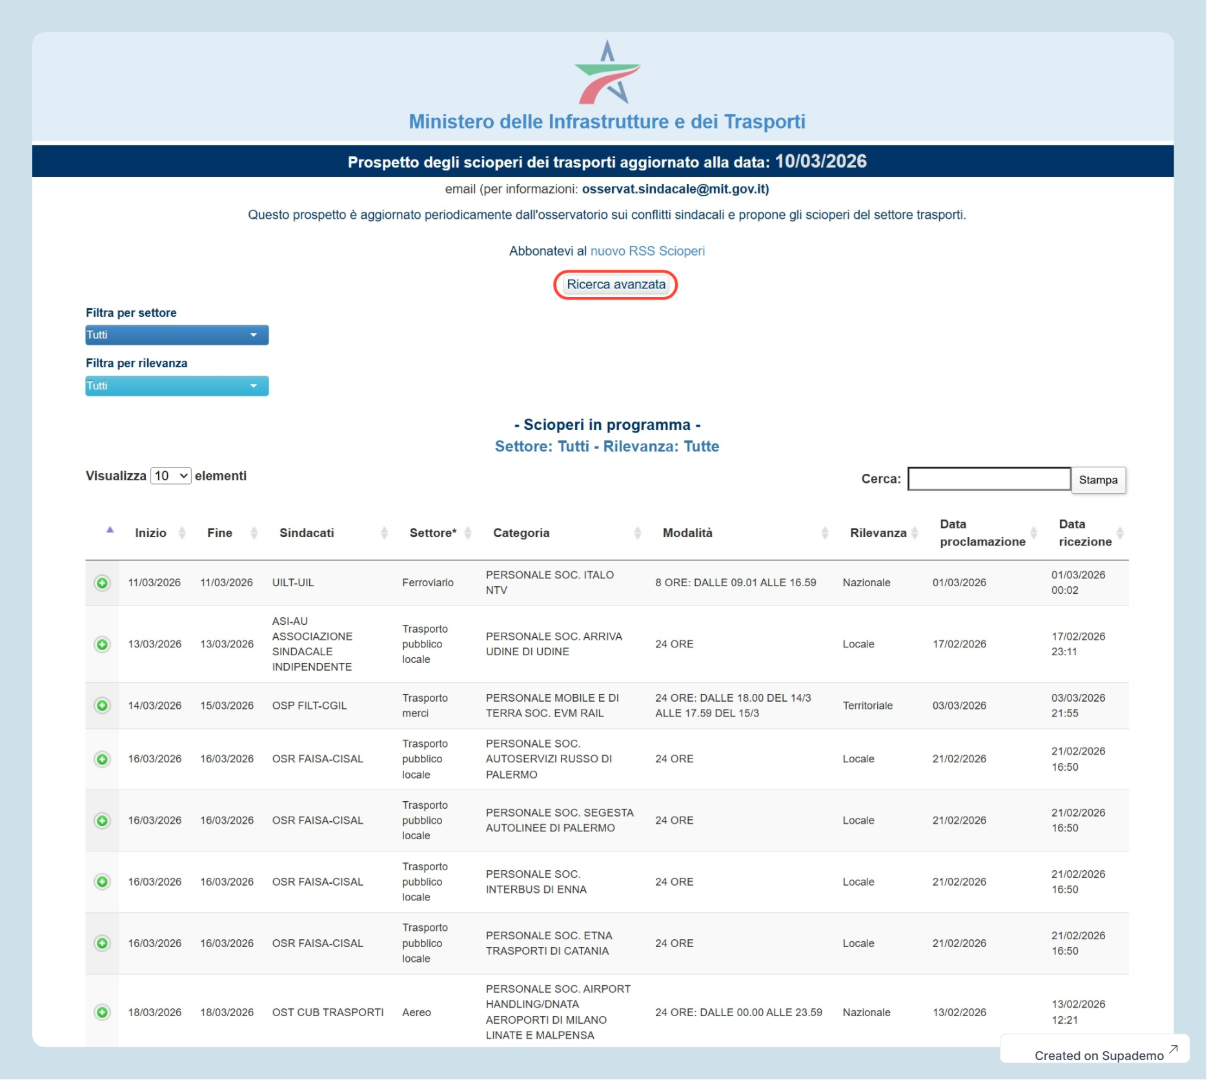Expand details for Segesta Autolinee di Palermo row
Viewport: 1207px width, 1080px height.
[102, 821]
